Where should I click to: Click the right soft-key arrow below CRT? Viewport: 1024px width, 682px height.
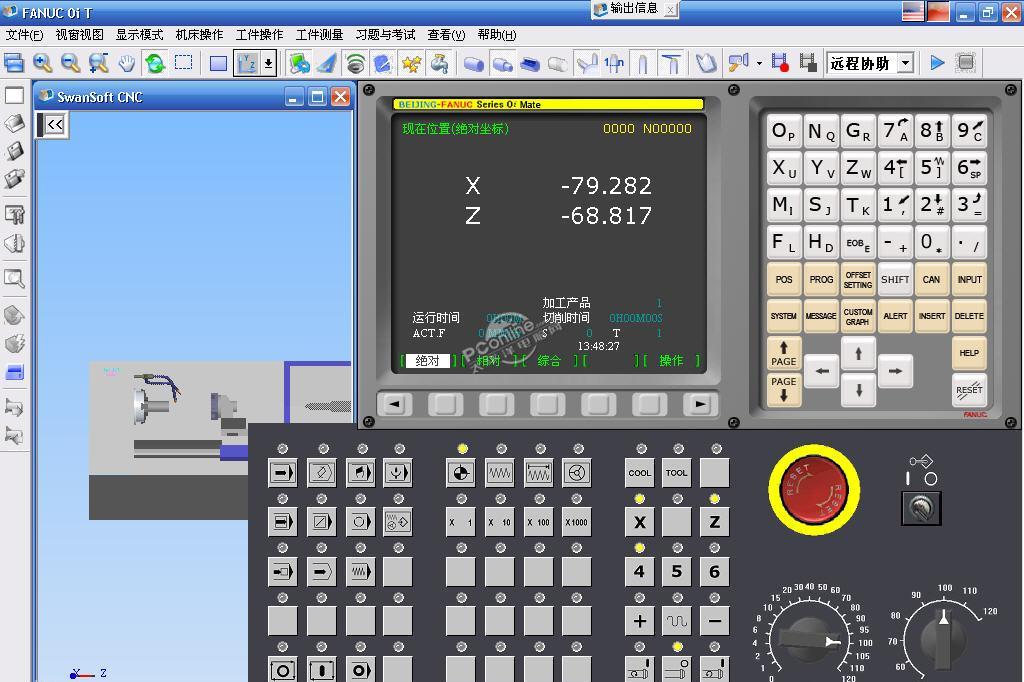click(x=700, y=404)
